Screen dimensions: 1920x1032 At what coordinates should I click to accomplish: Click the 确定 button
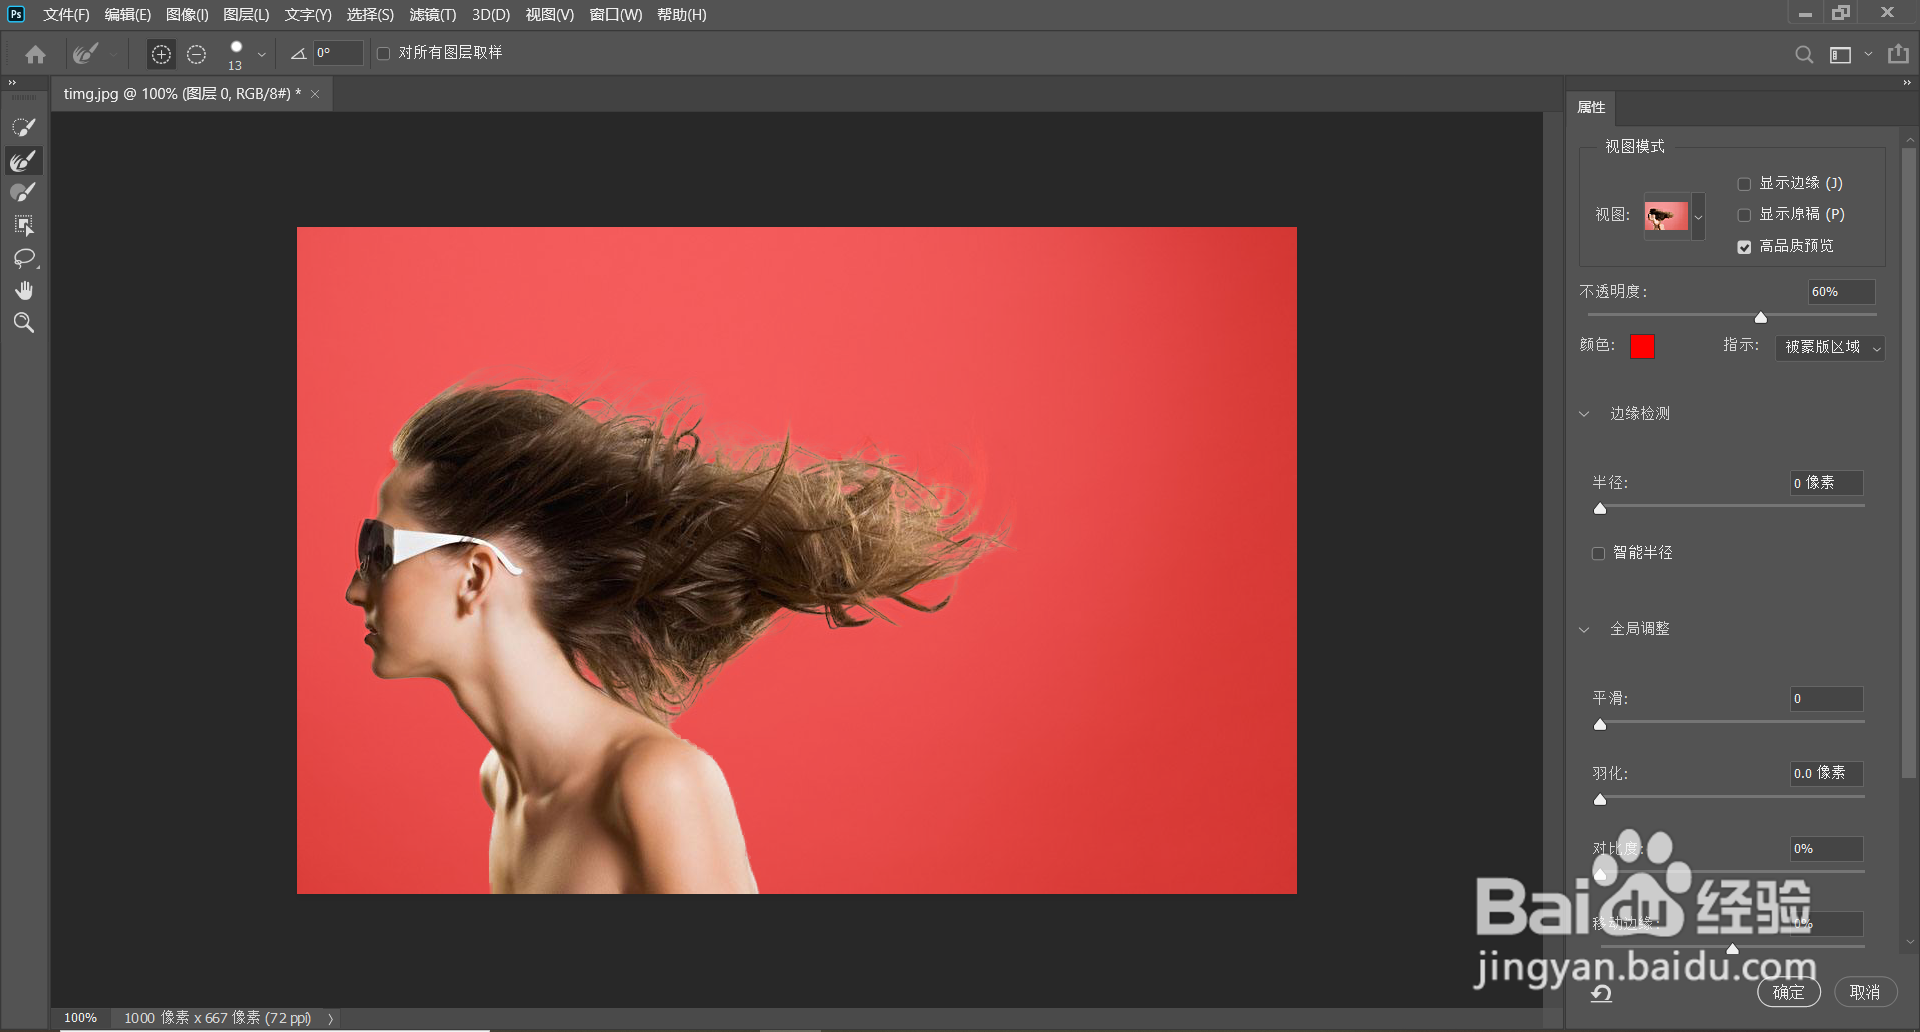(x=1789, y=992)
